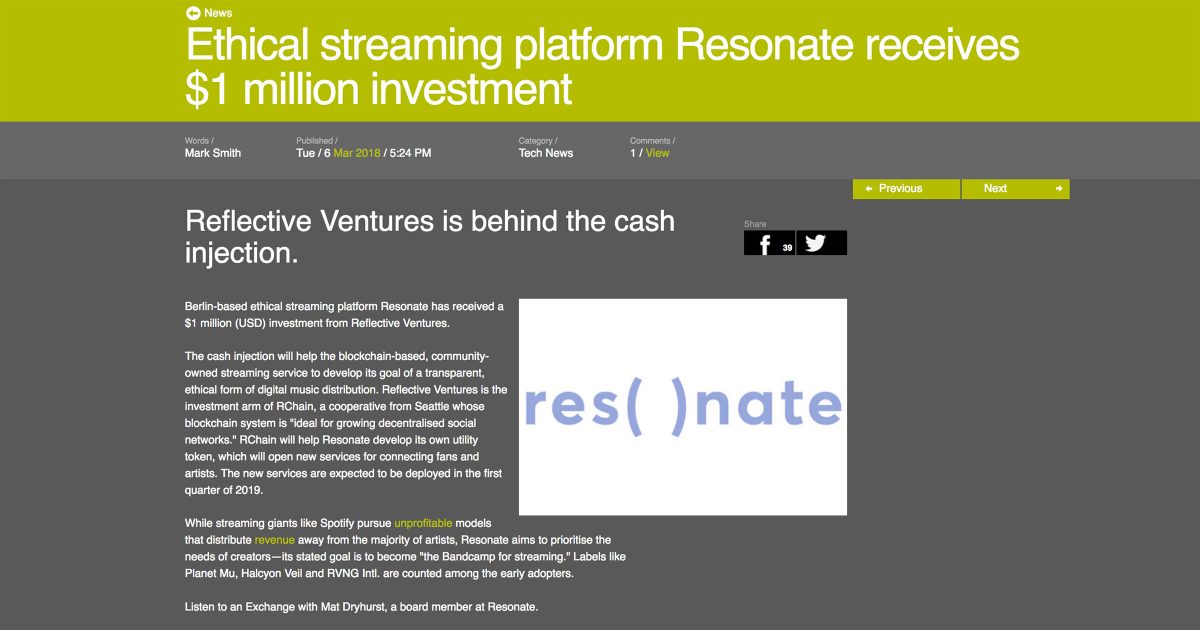Click the 'Published /' label
The image size is (1200, 630).
point(317,141)
